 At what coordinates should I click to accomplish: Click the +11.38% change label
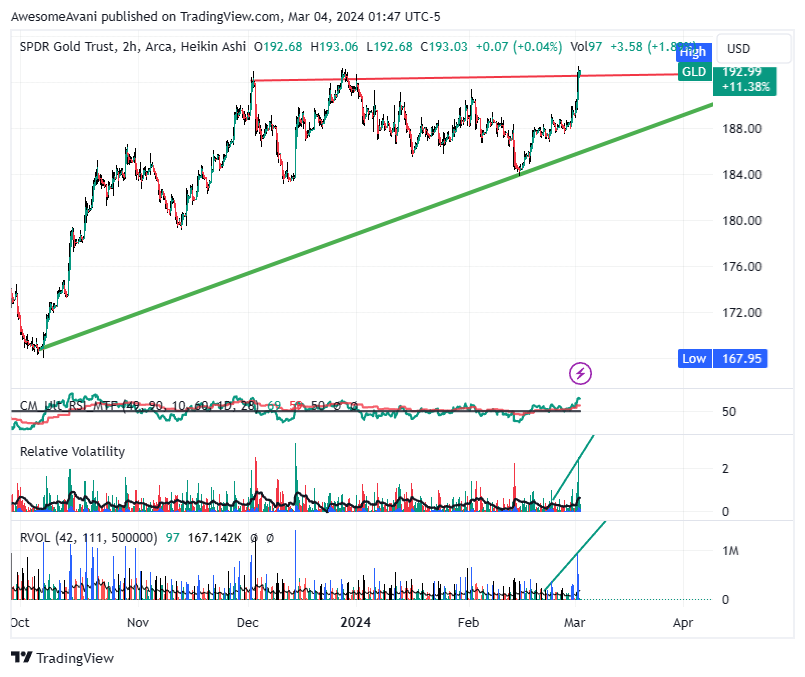pyautogui.click(x=745, y=87)
